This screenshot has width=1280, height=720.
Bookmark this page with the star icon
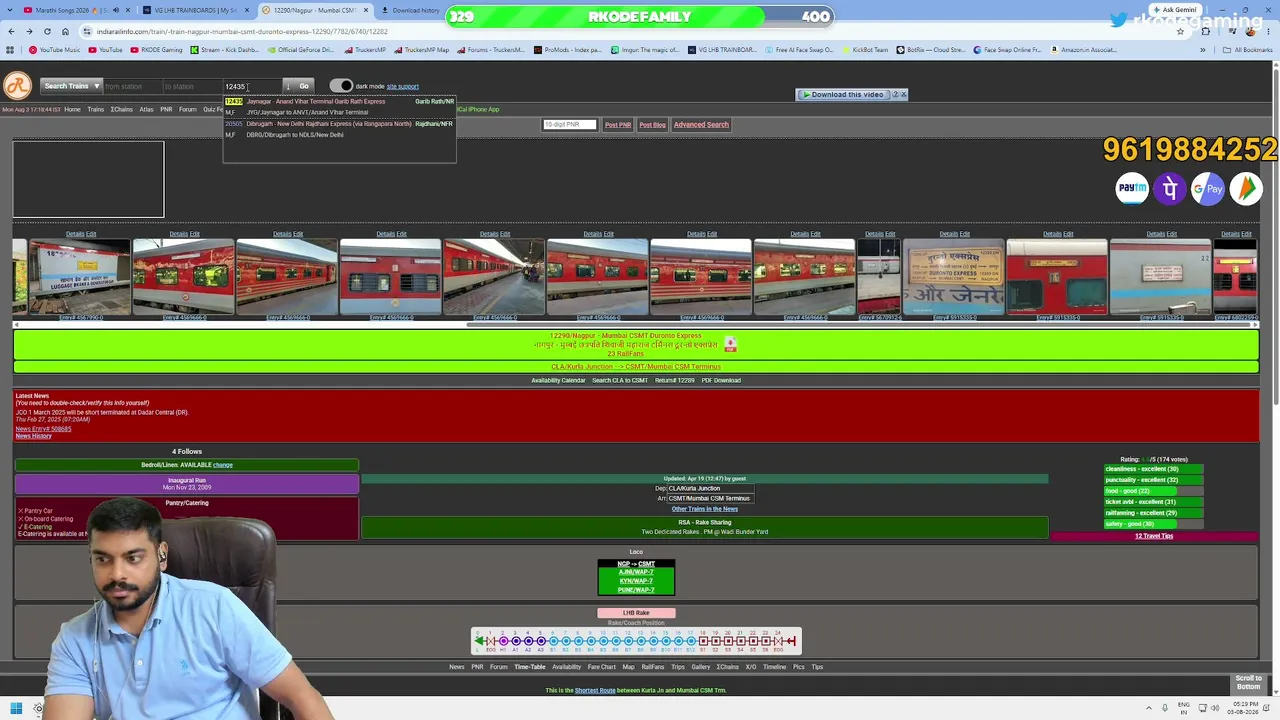pyautogui.click(x=1180, y=31)
